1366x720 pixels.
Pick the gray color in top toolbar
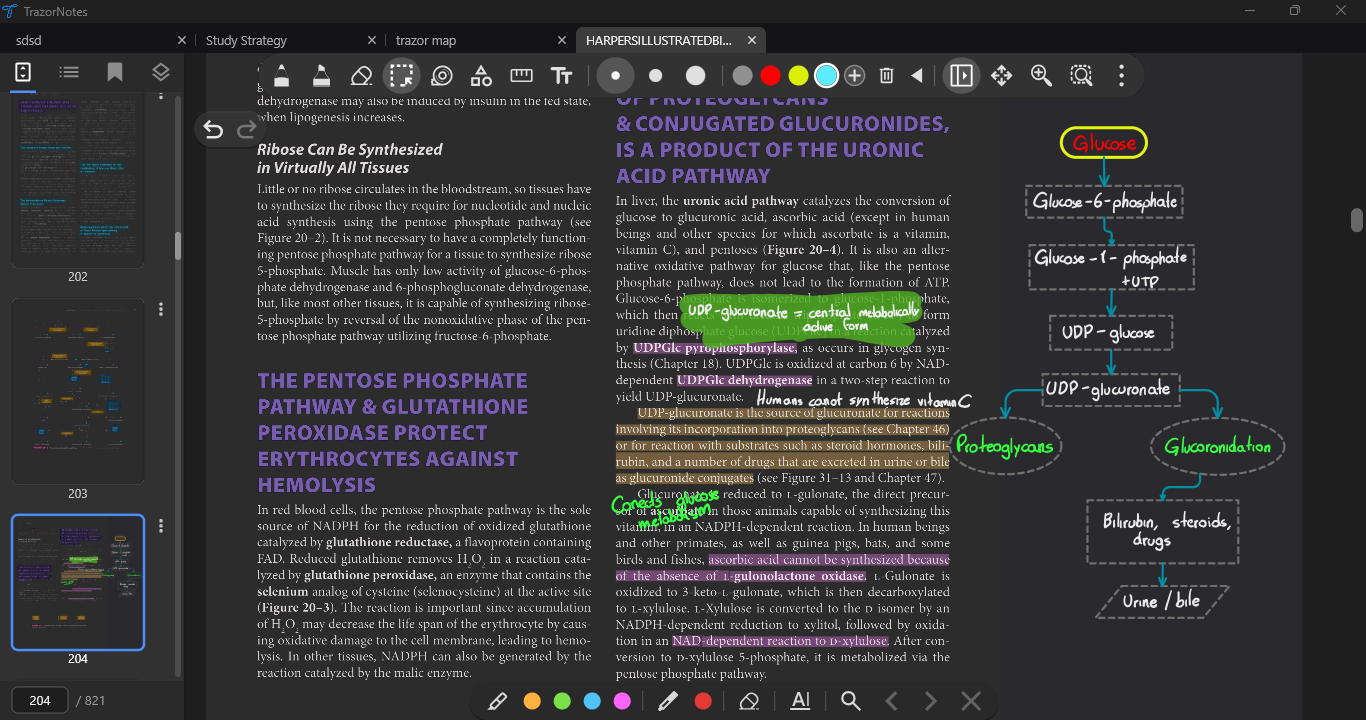[x=742, y=75]
